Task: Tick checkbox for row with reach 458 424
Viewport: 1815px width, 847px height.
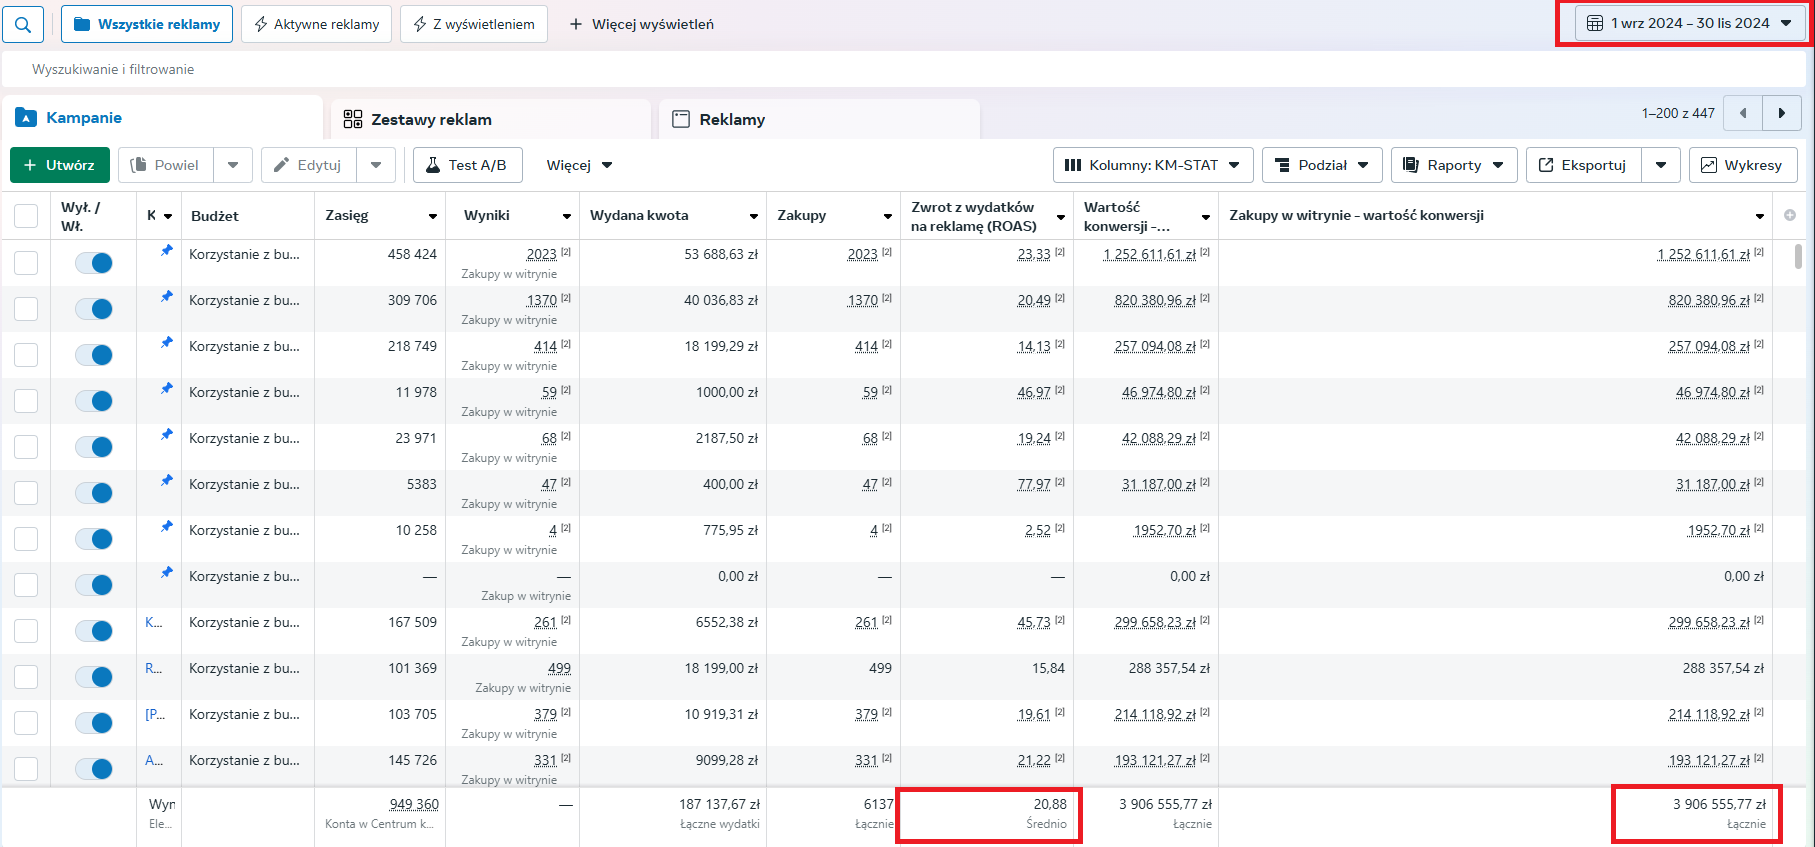Action: click(26, 263)
